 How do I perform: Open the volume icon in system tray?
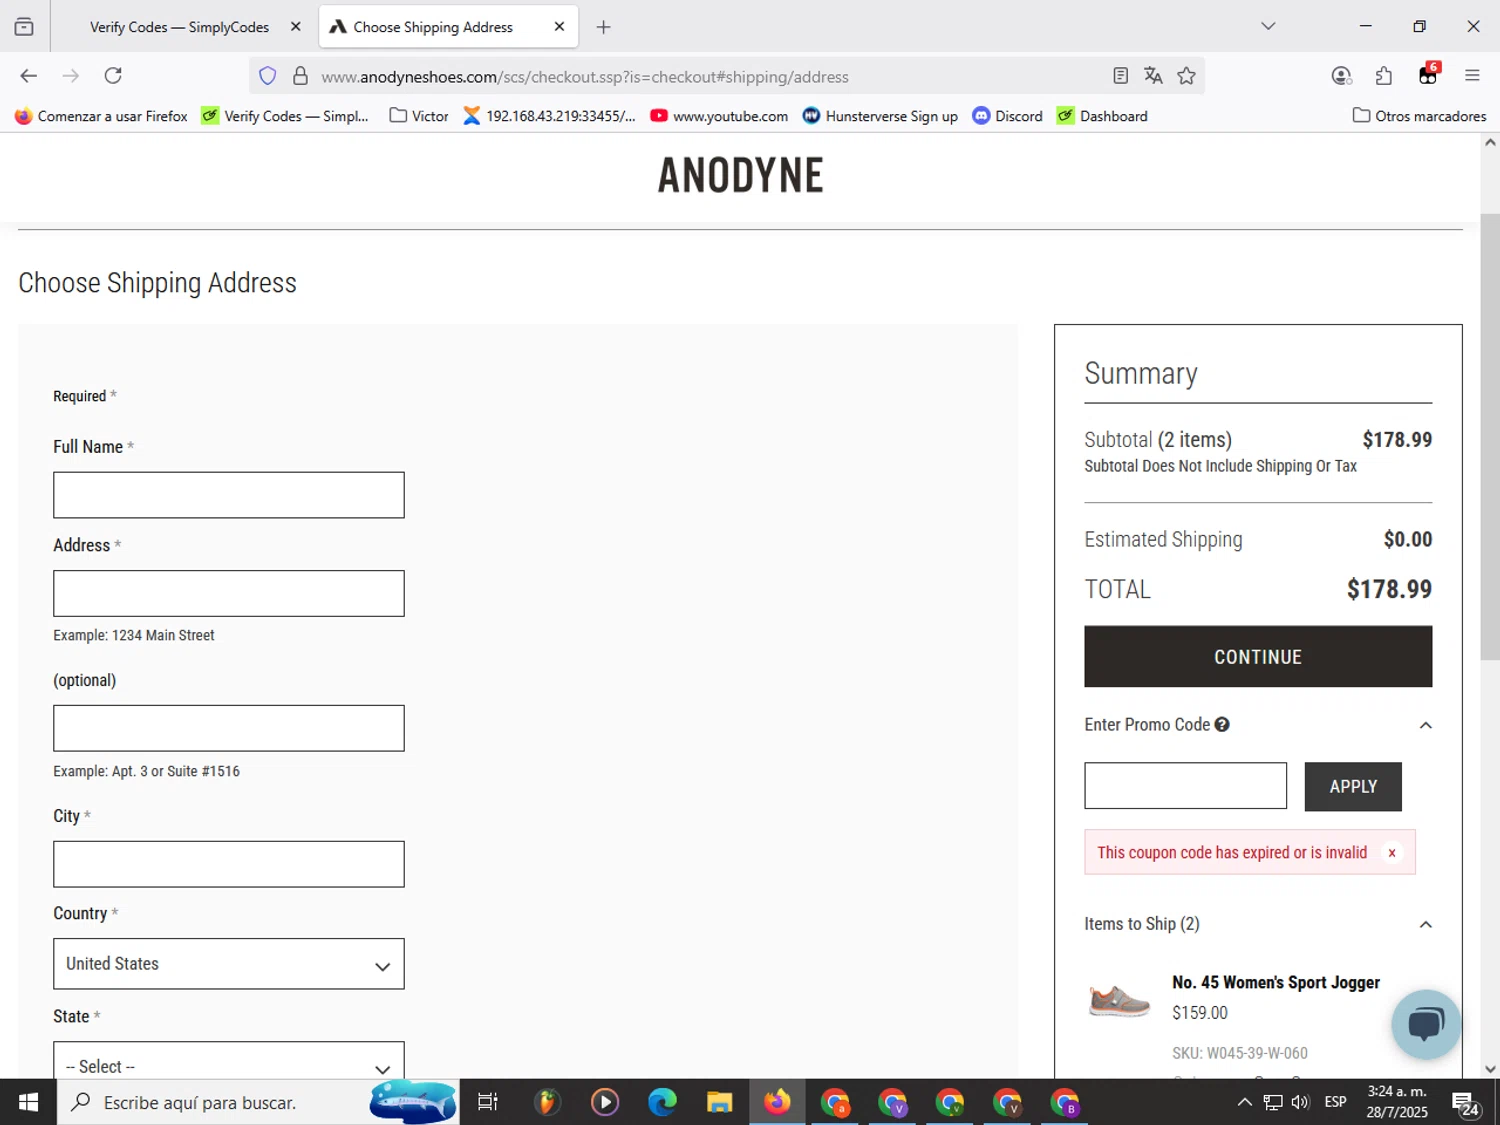click(1300, 1102)
